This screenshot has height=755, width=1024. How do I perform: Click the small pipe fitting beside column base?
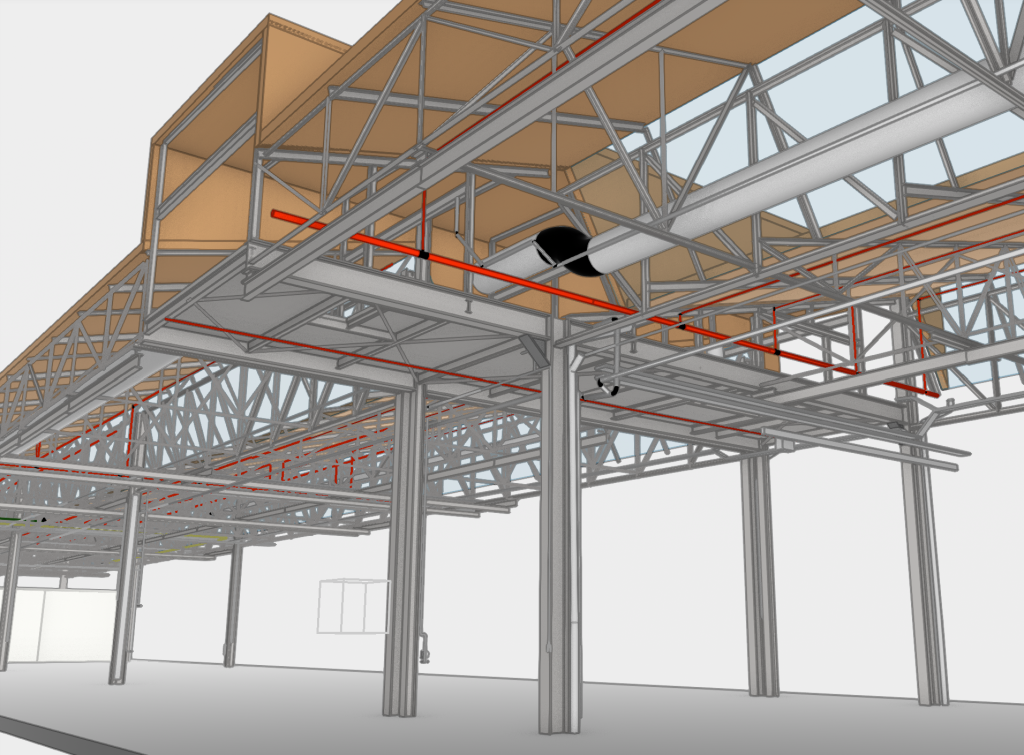coord(425,648)
